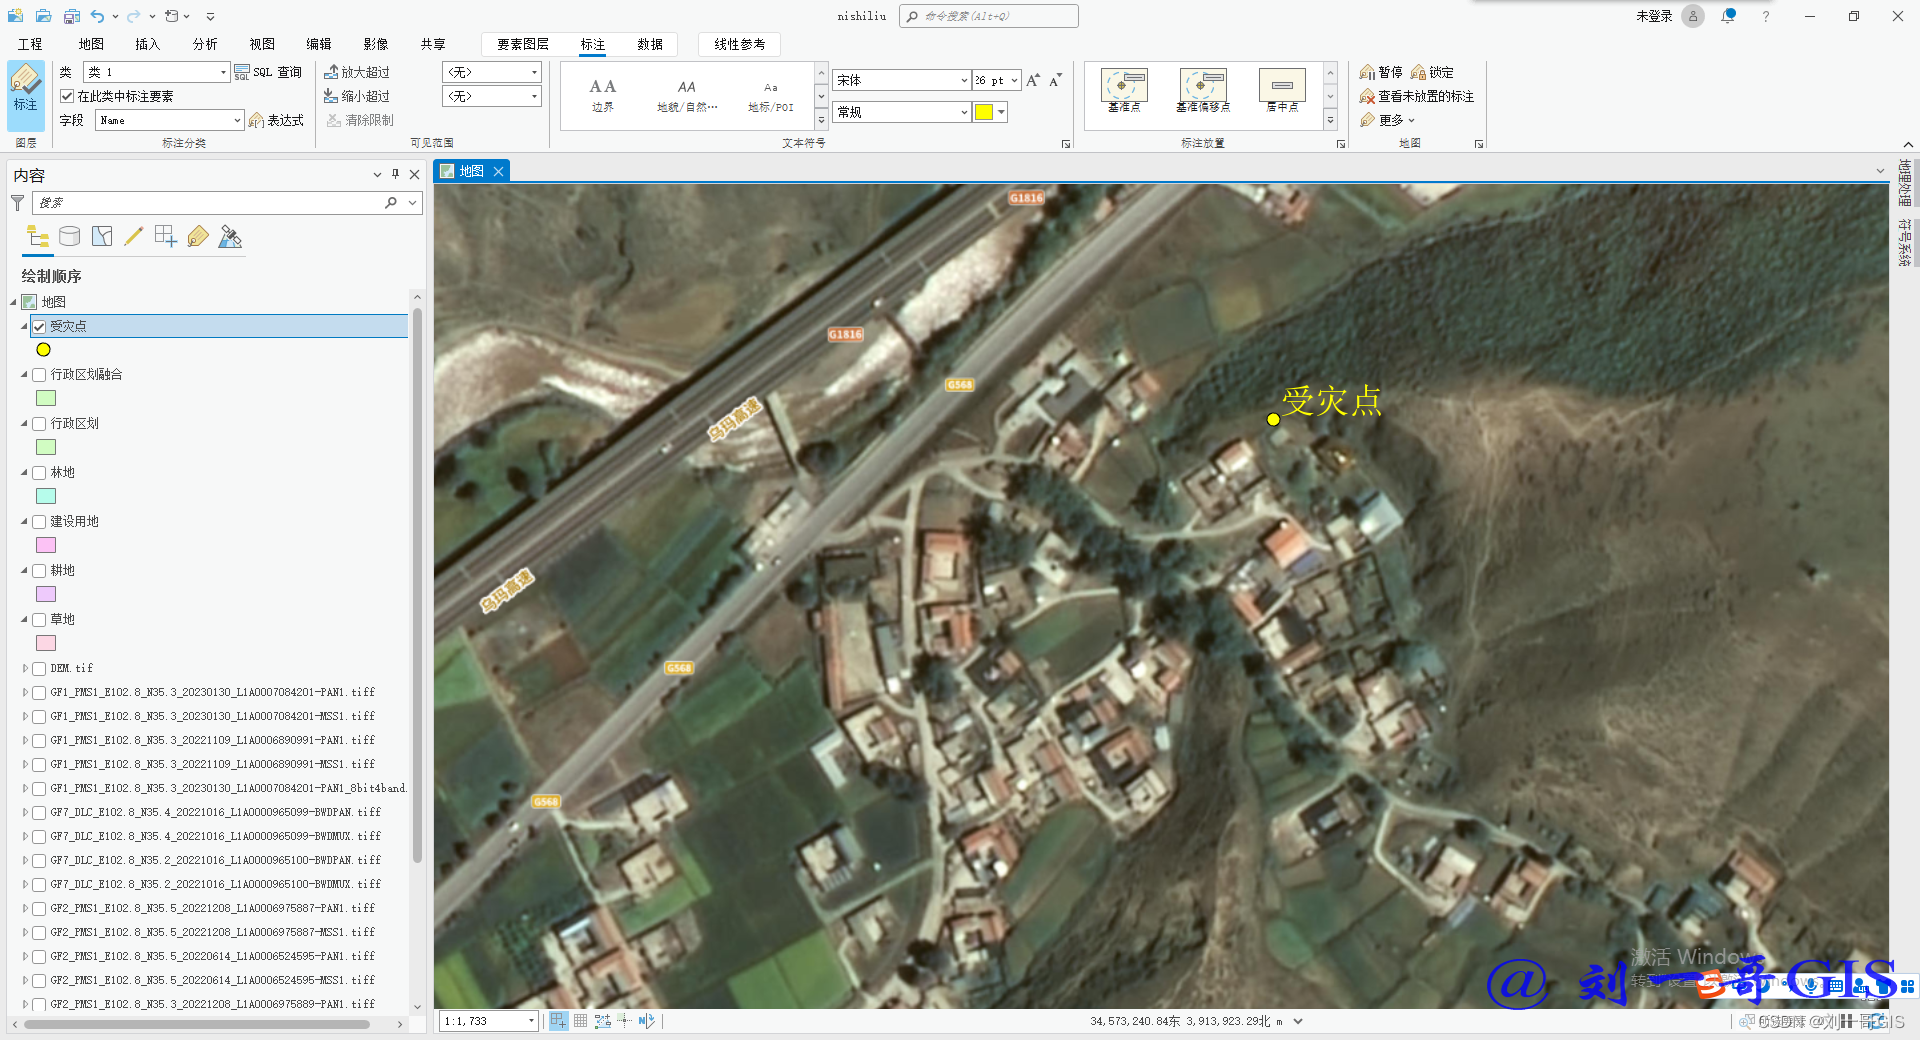1920x1040 pixels.
Task: Check the 行政区划 layer visibility box
Action: tap(39, 424)
